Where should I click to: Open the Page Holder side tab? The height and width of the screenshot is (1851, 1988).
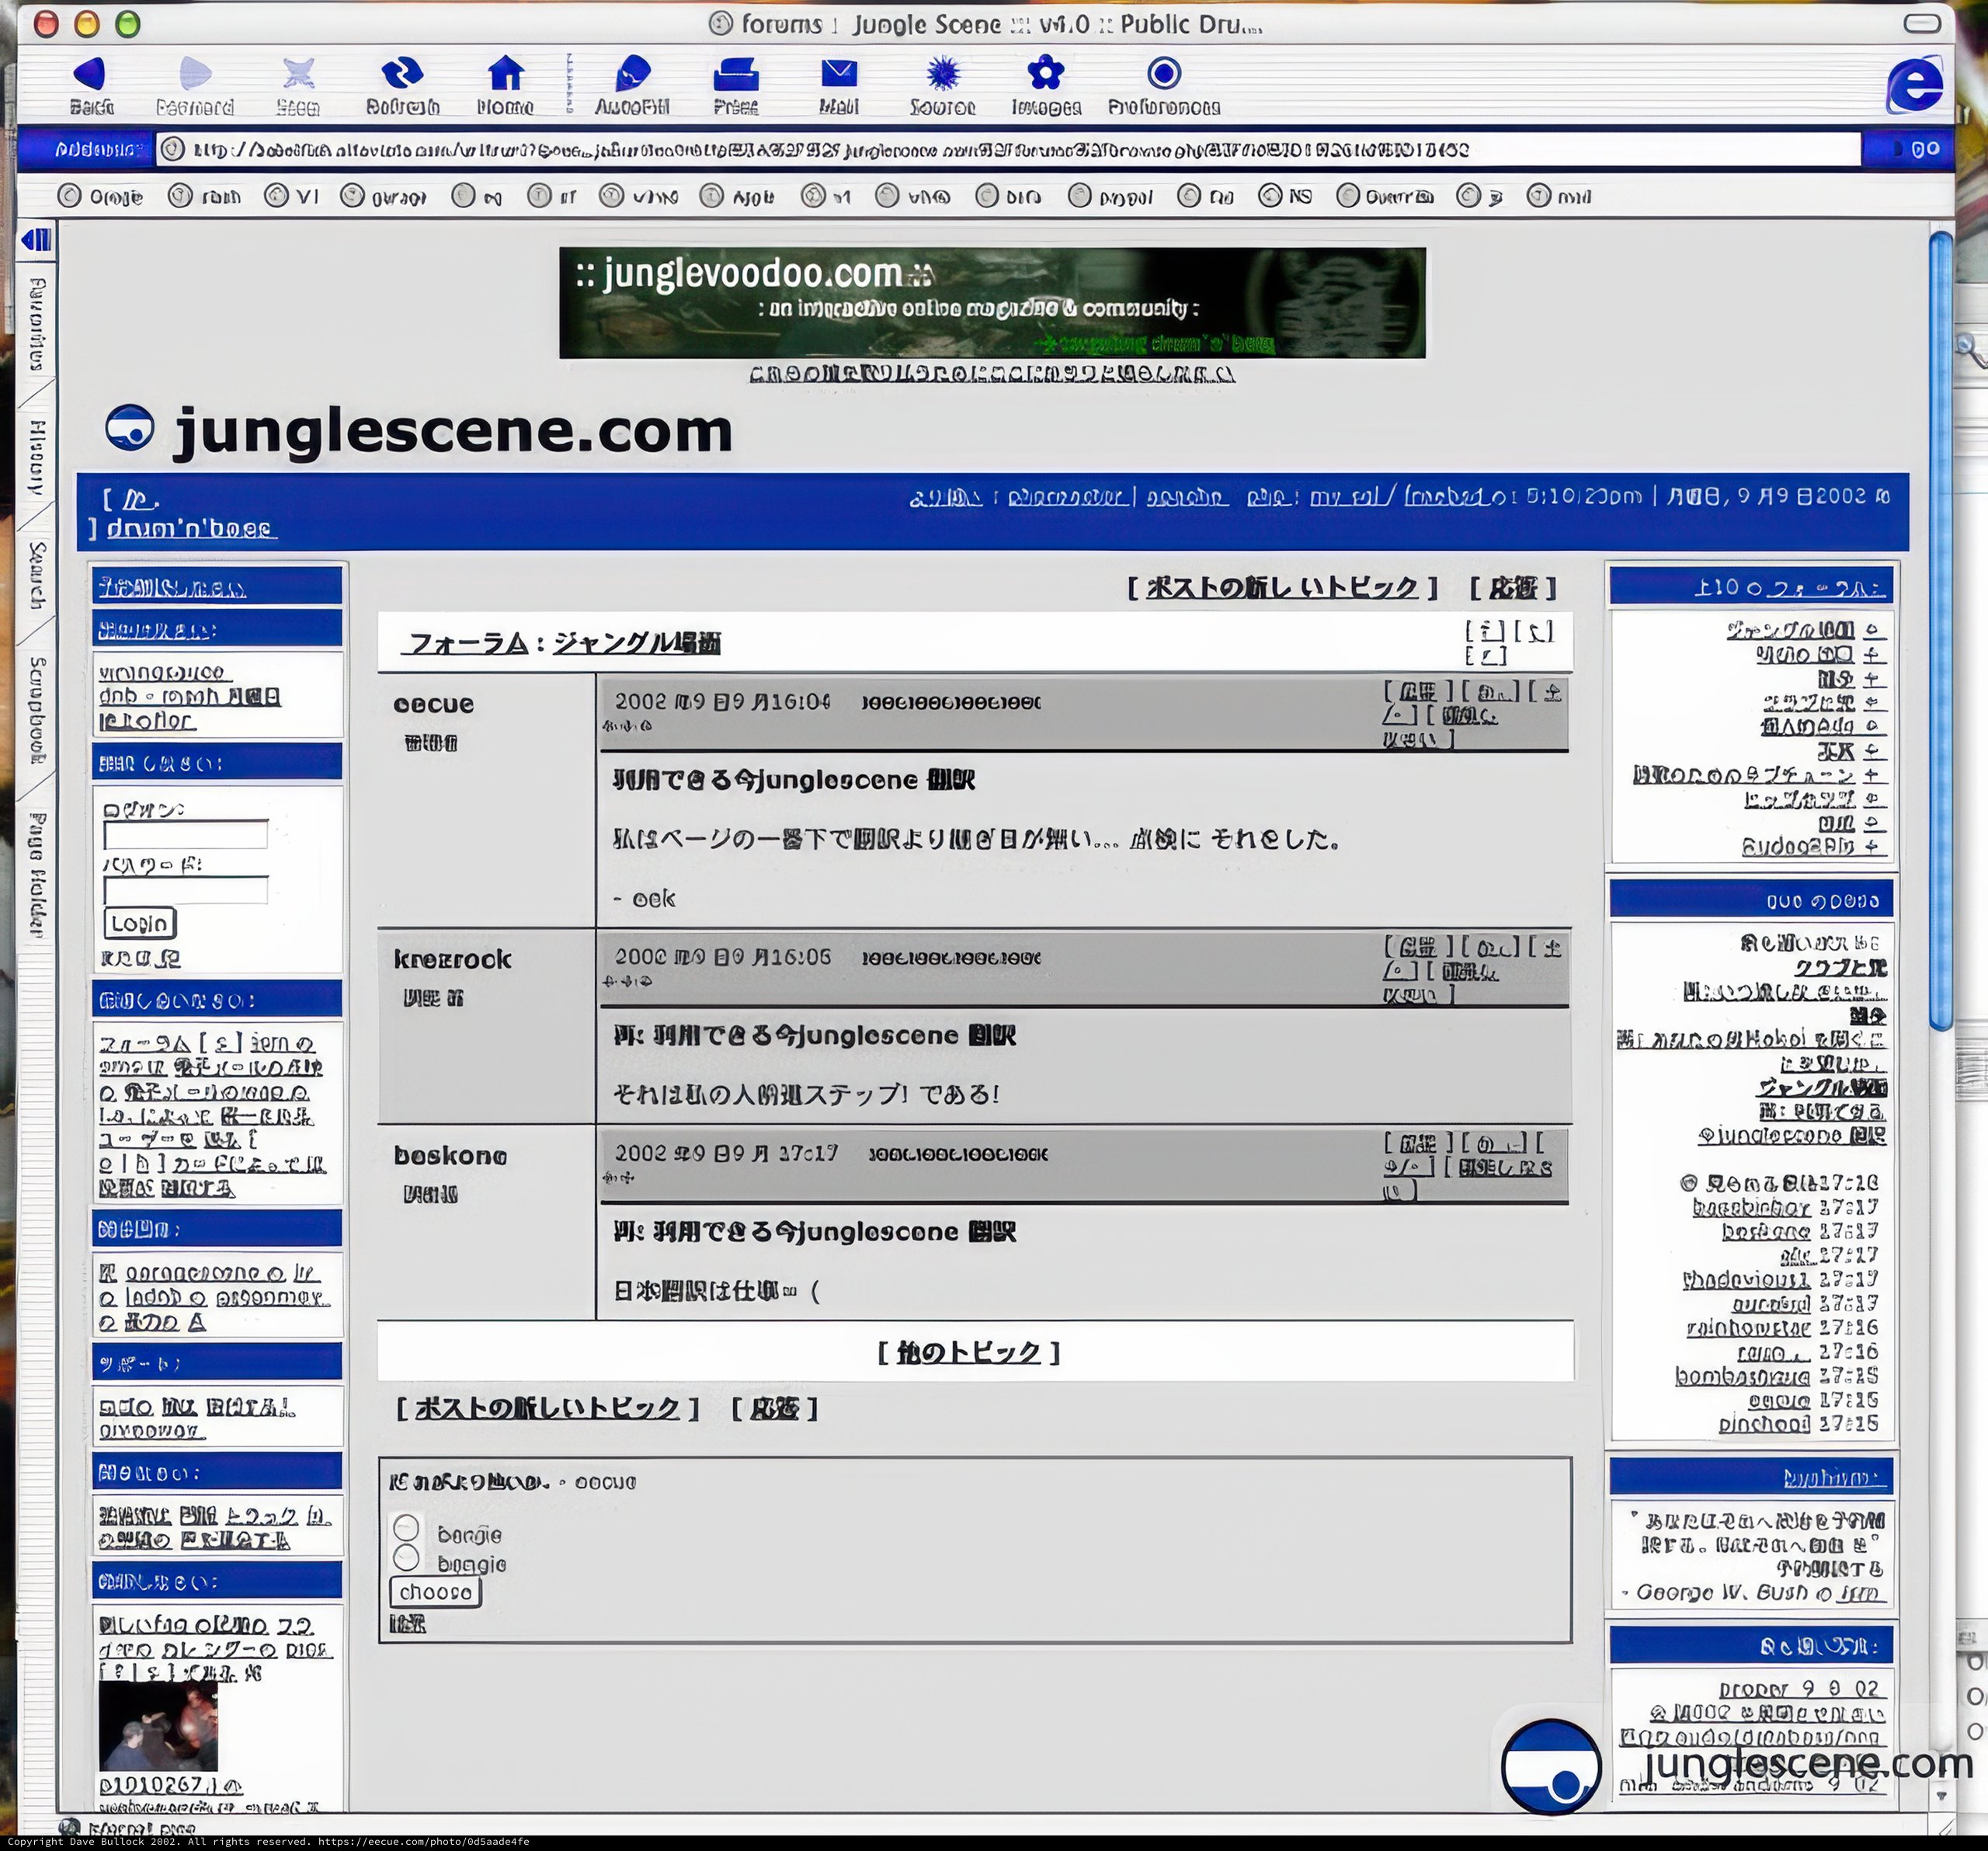point(36,874)
